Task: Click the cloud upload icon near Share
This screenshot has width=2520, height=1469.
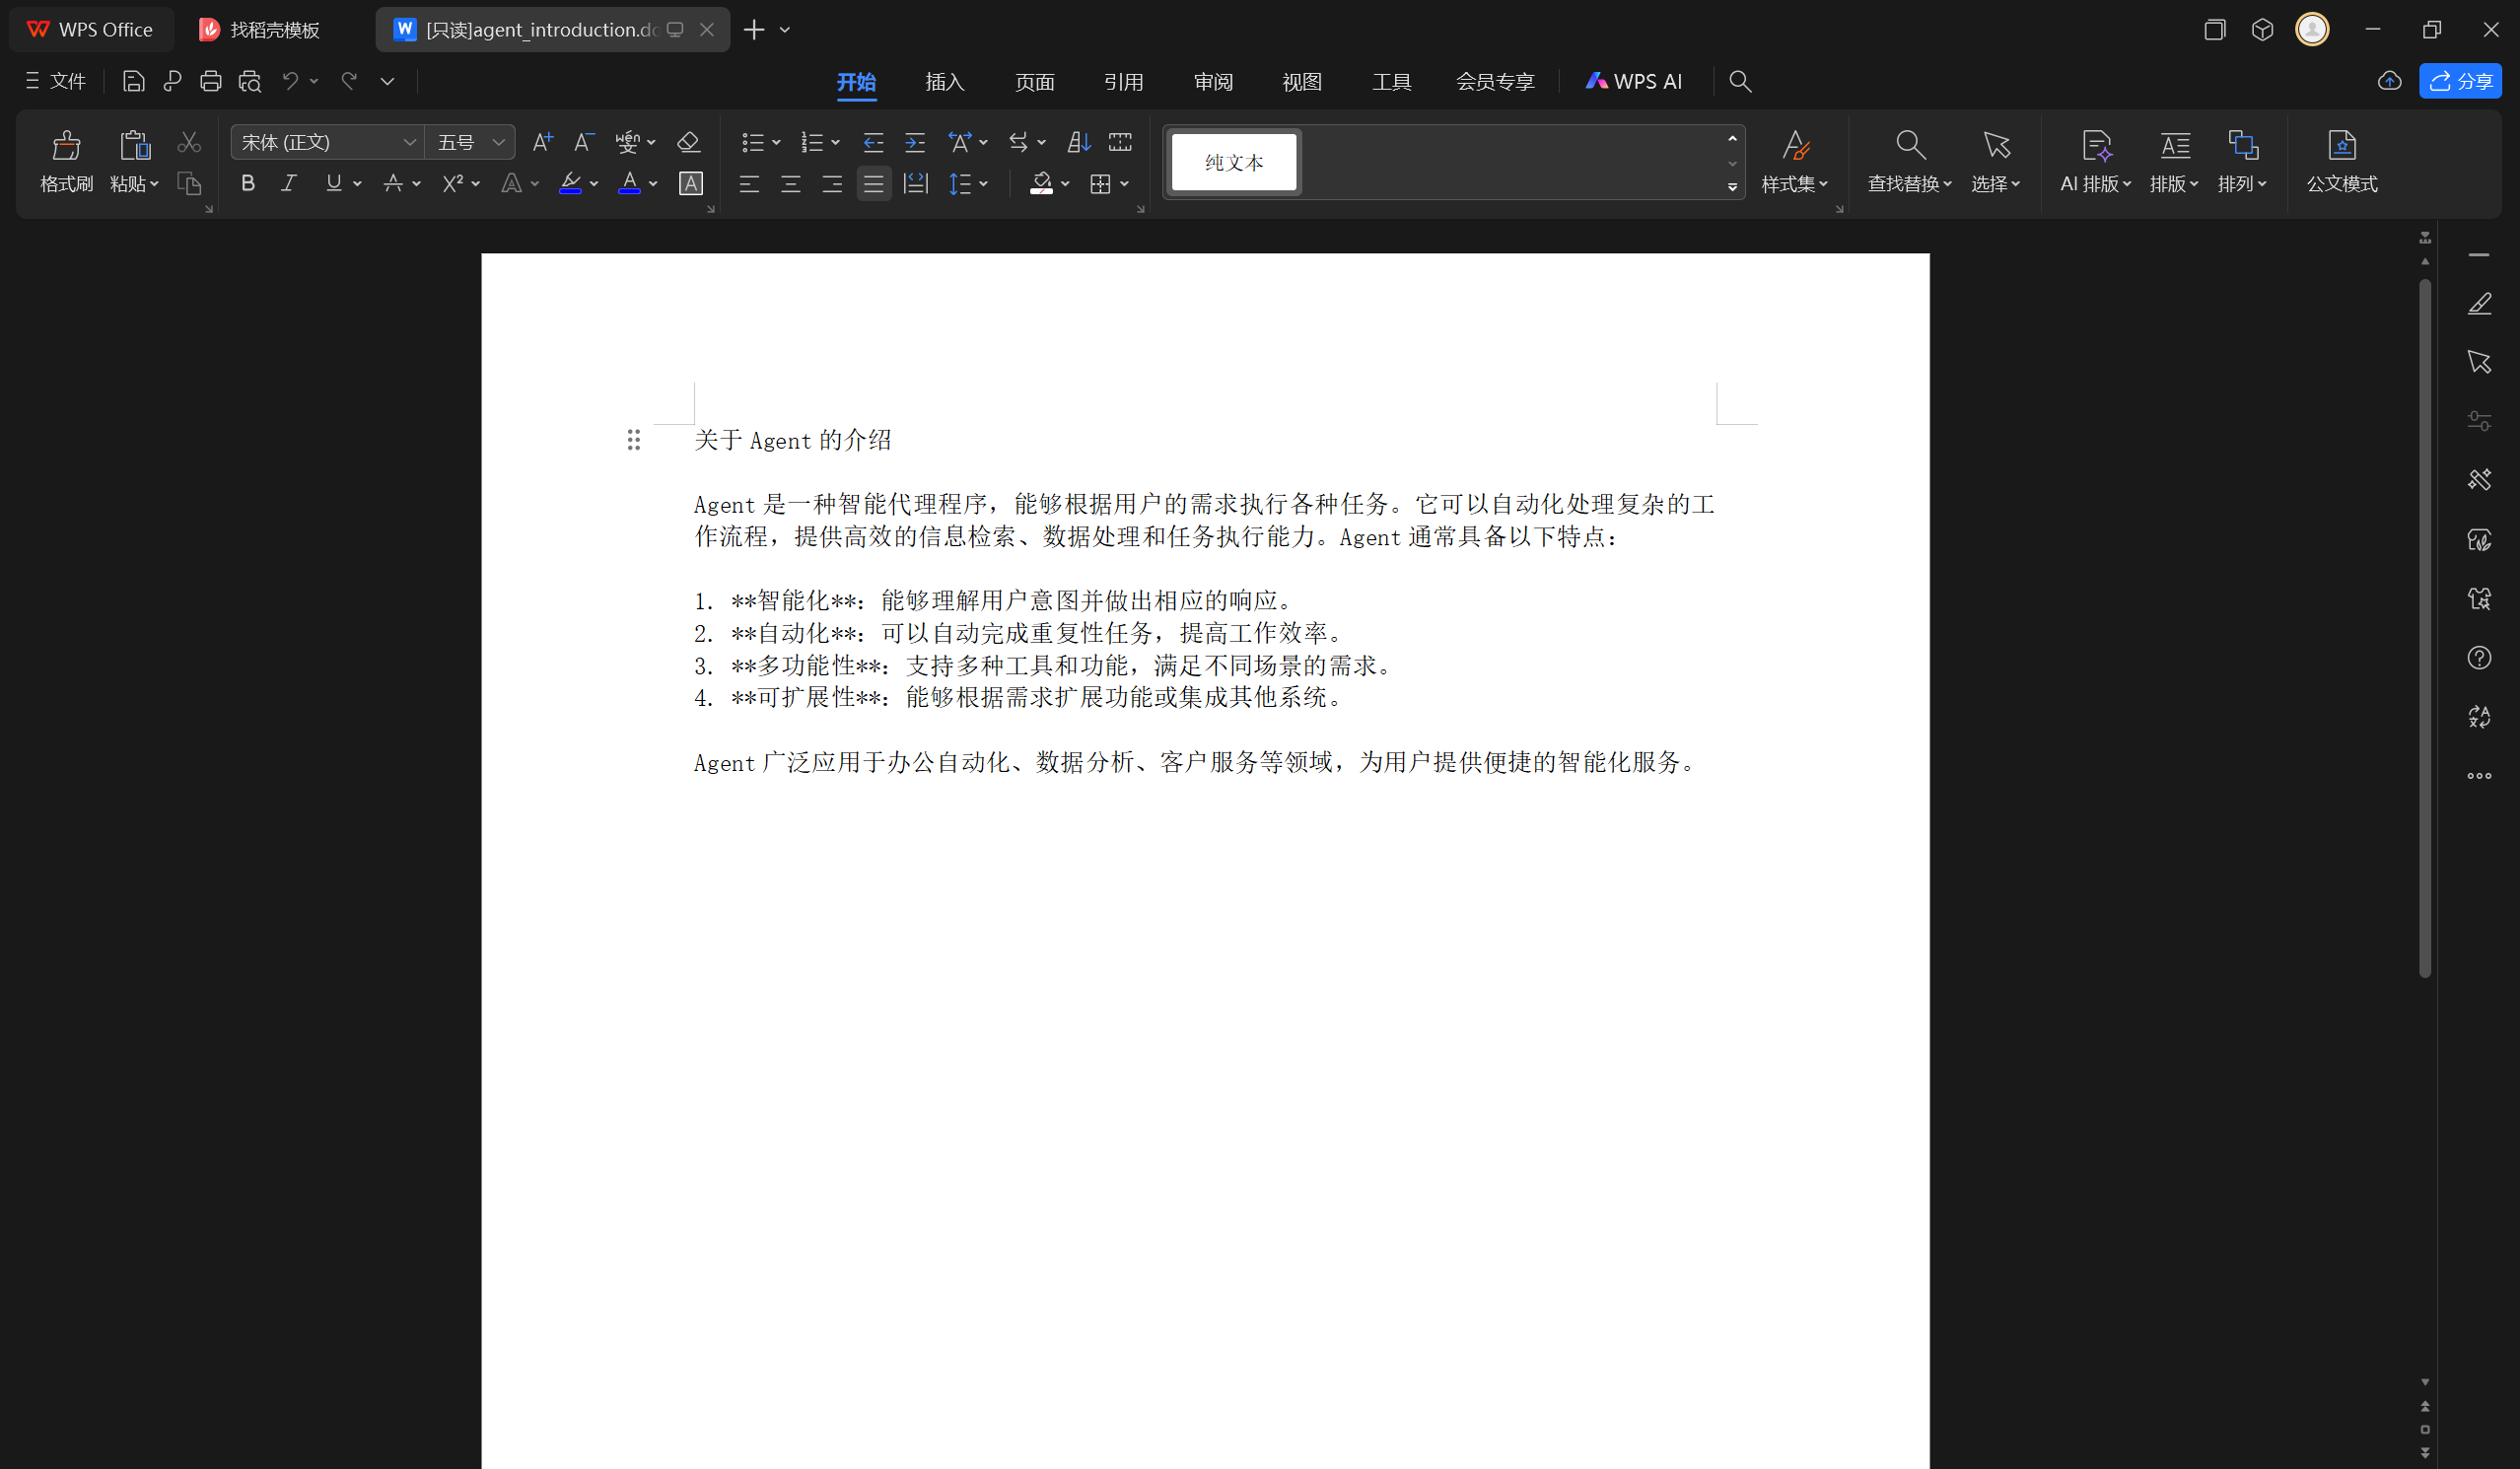Action: click(2390, 81)
